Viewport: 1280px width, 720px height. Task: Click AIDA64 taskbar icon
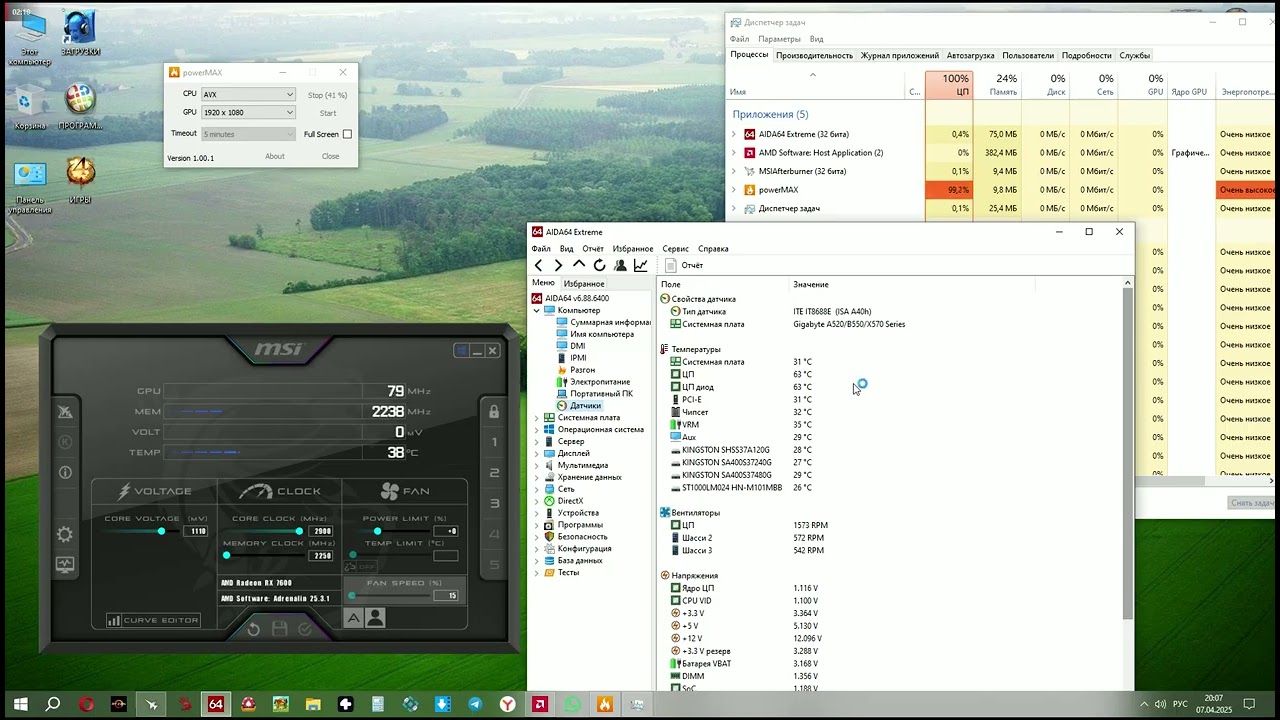[x=215, y=704]
